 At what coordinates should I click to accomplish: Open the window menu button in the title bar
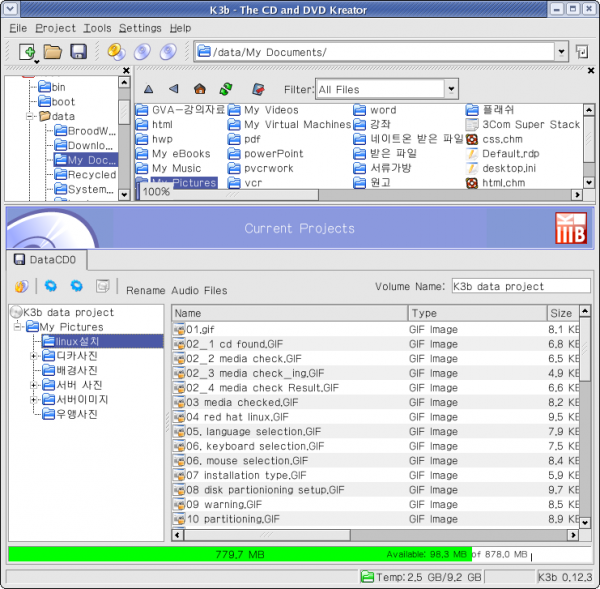tap(10, 9)
